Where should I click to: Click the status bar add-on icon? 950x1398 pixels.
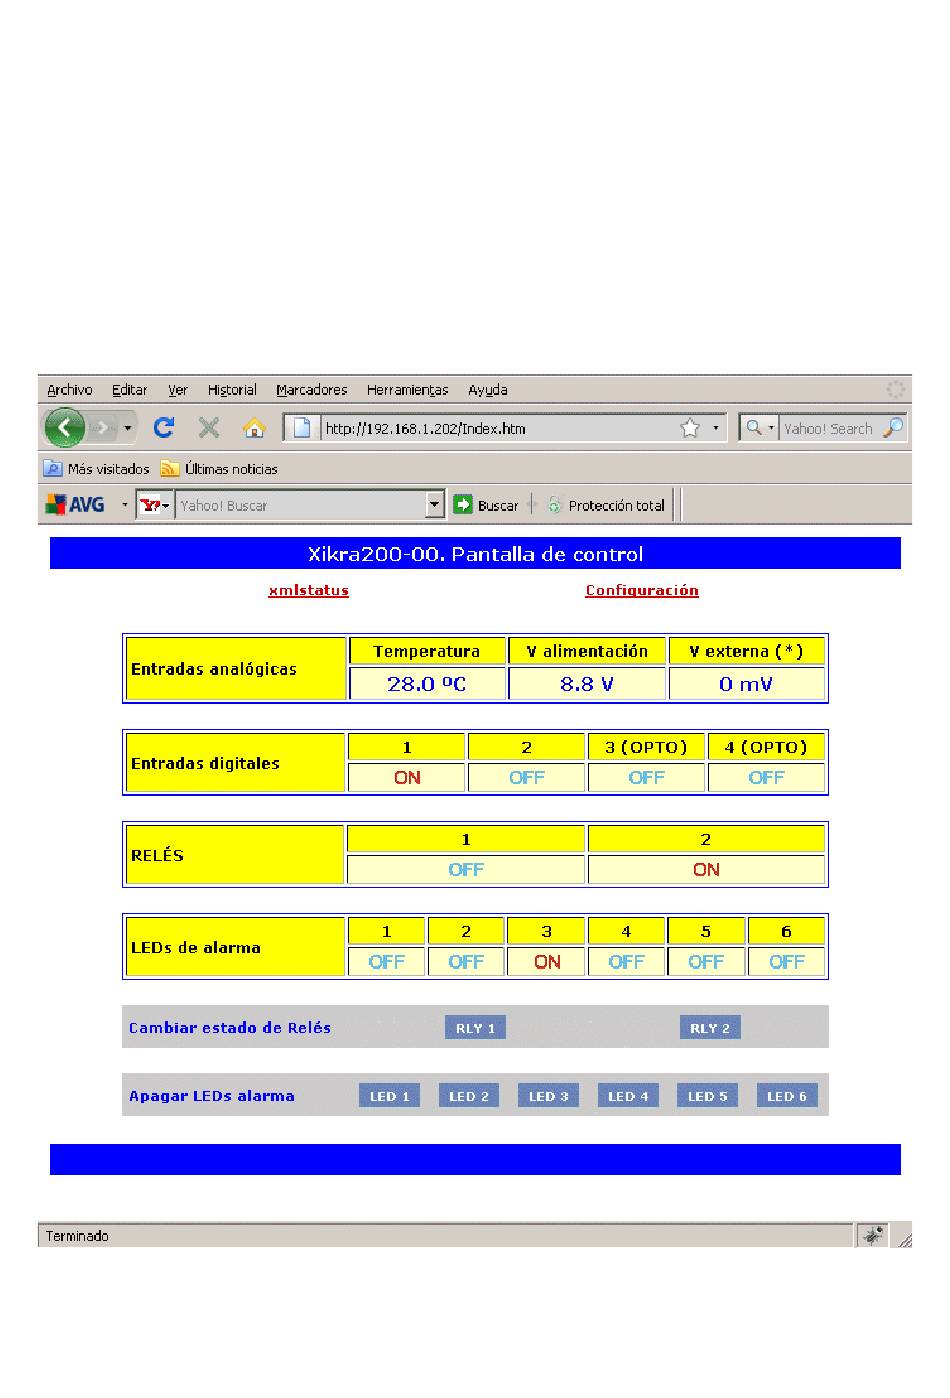tap(873, 1236)
